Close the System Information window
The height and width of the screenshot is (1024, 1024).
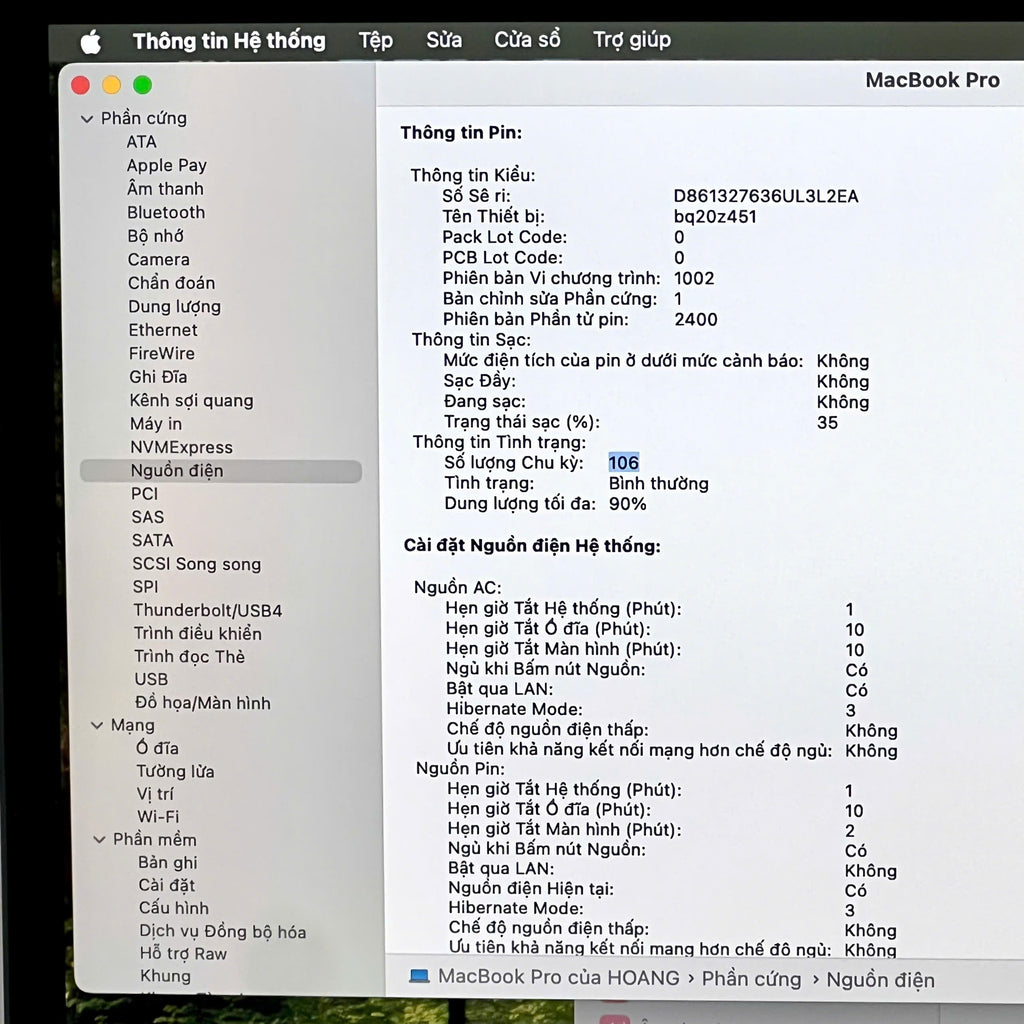[80, 85]
